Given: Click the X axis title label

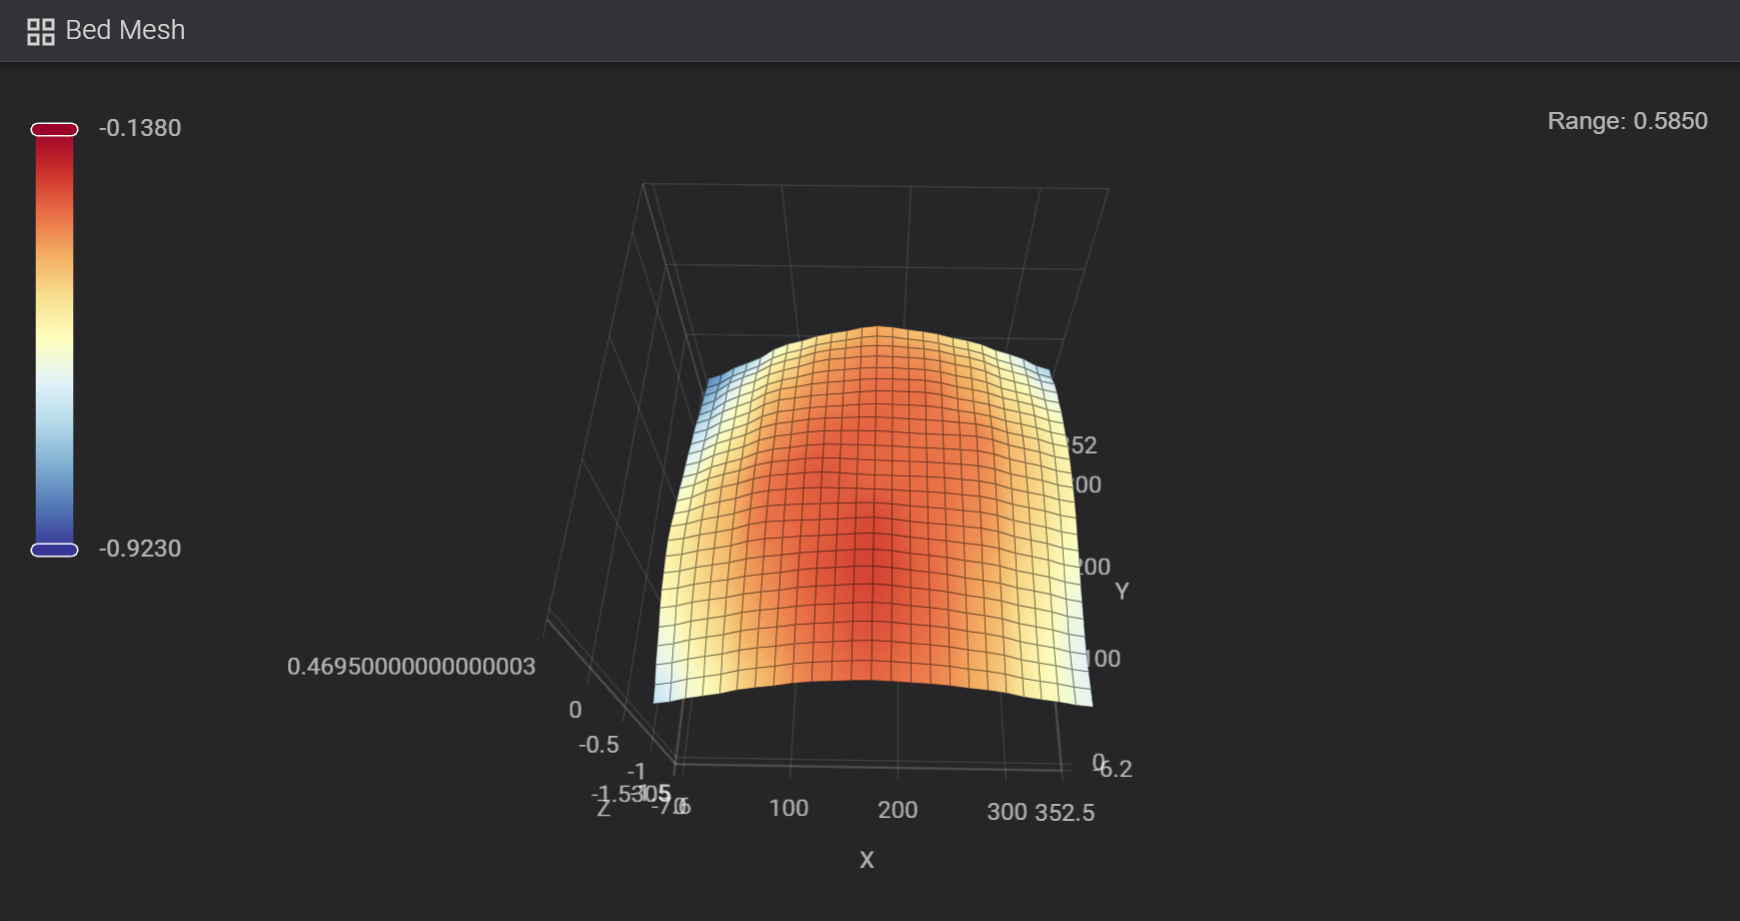Looking at the screenshot, I should (866, 860).
